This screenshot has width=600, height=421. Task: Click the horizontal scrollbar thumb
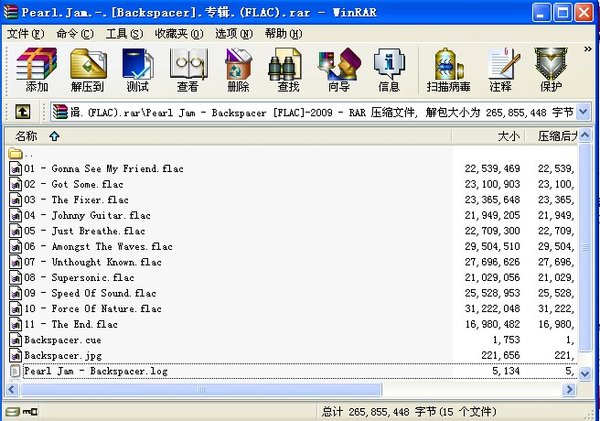tap(201, 389)
